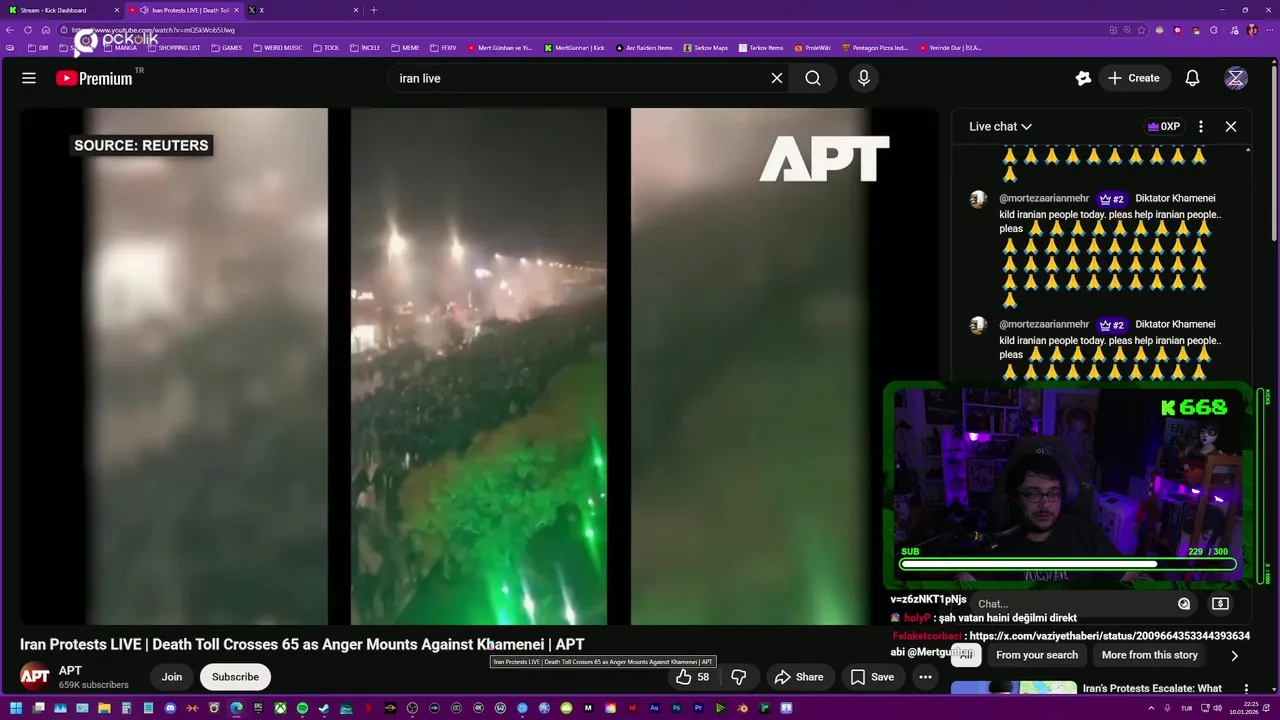
Task: Open the YouTube guide hamburger menu
Action: [x=29, y=78]
